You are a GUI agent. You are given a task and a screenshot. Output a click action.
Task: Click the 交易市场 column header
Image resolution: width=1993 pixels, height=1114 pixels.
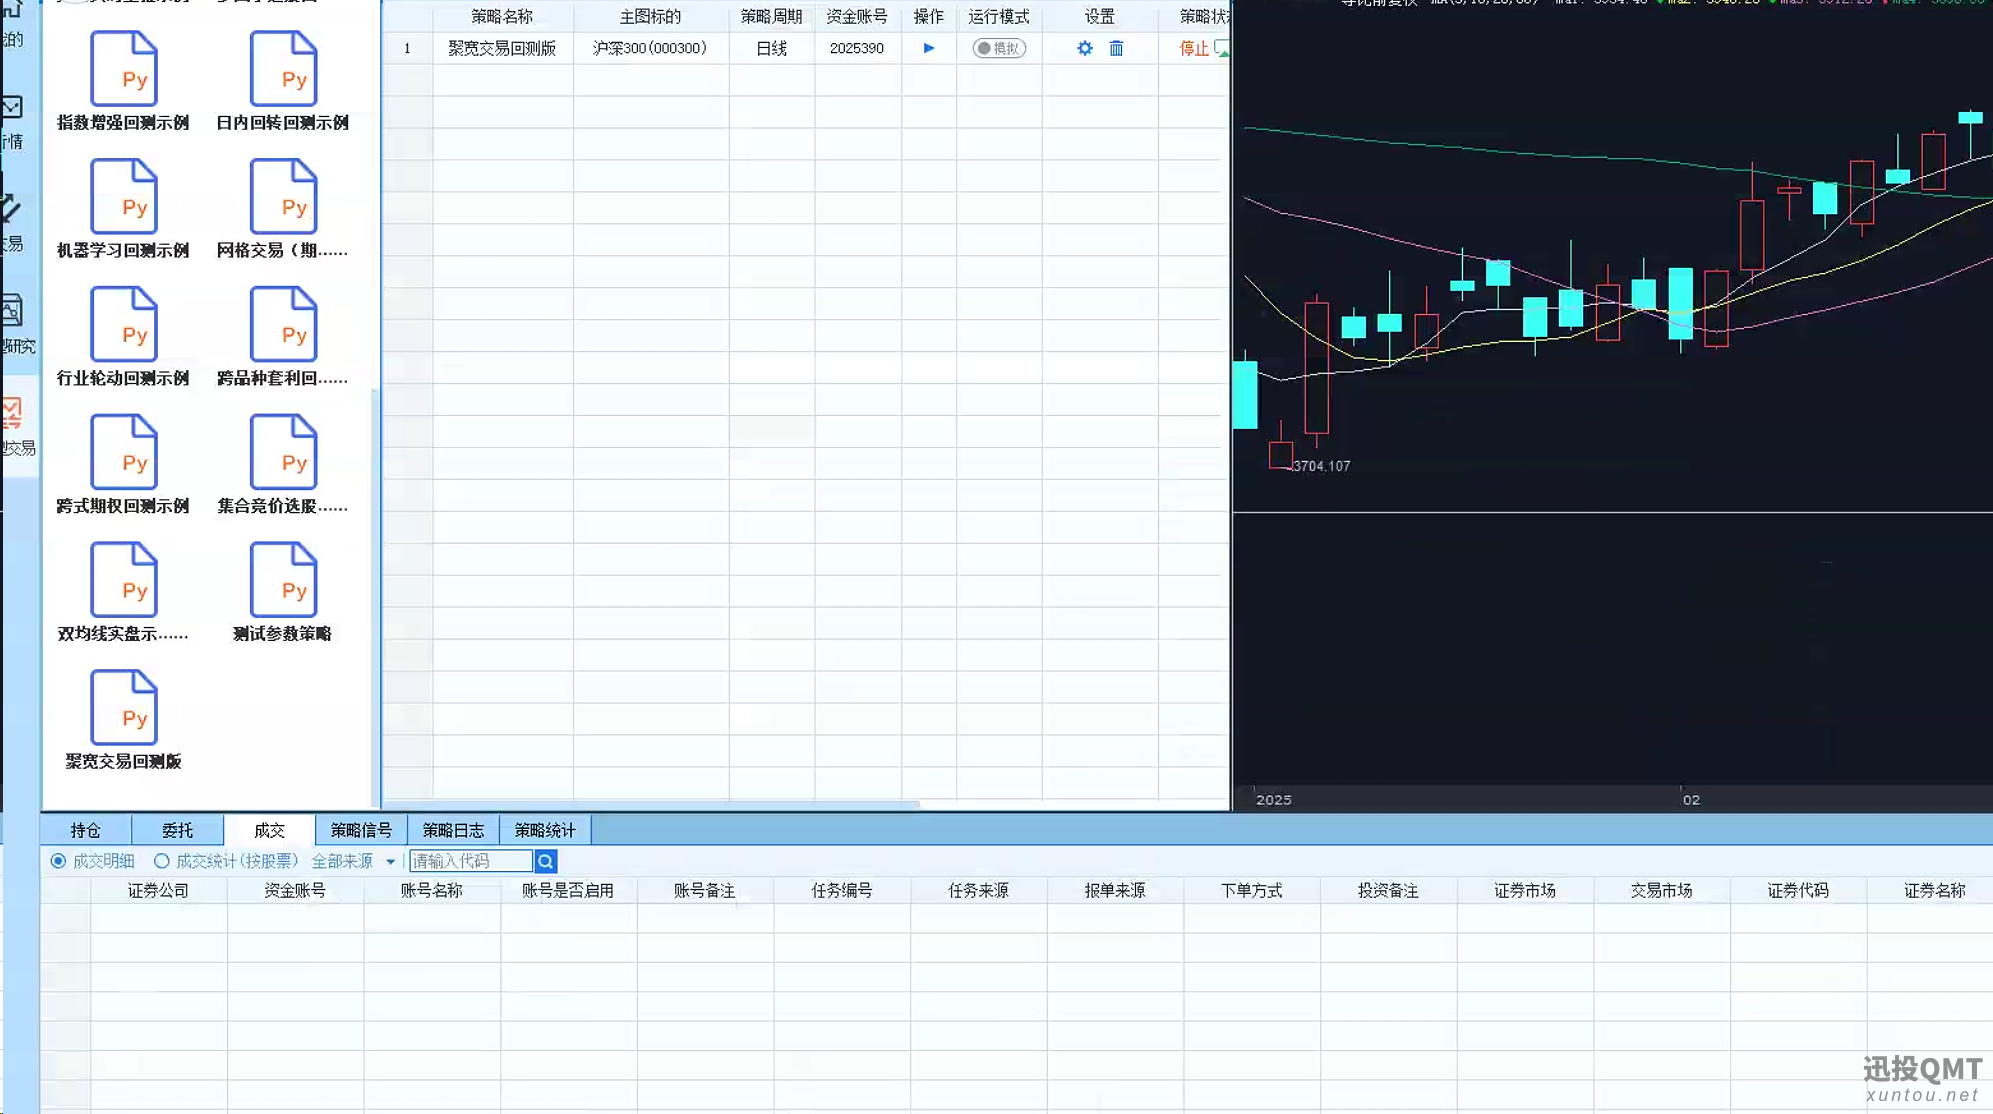tap(1661, 890)
